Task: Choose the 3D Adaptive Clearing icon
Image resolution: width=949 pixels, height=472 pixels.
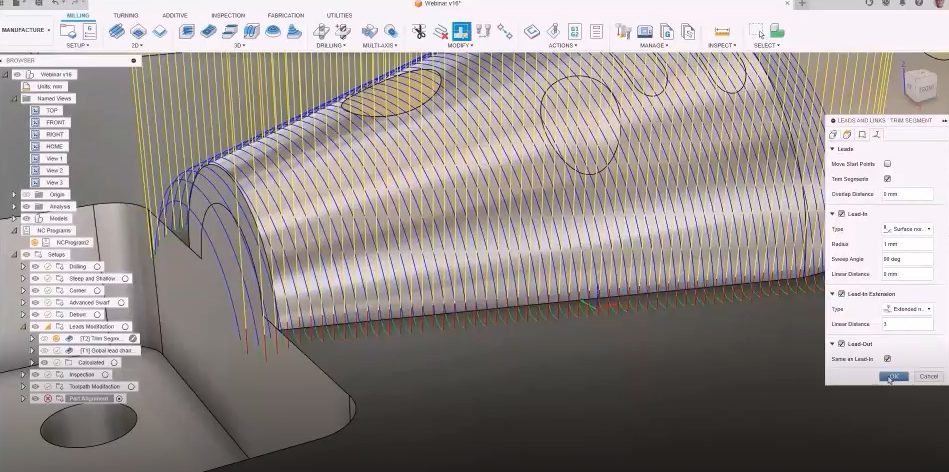Action: click(187, 31)
